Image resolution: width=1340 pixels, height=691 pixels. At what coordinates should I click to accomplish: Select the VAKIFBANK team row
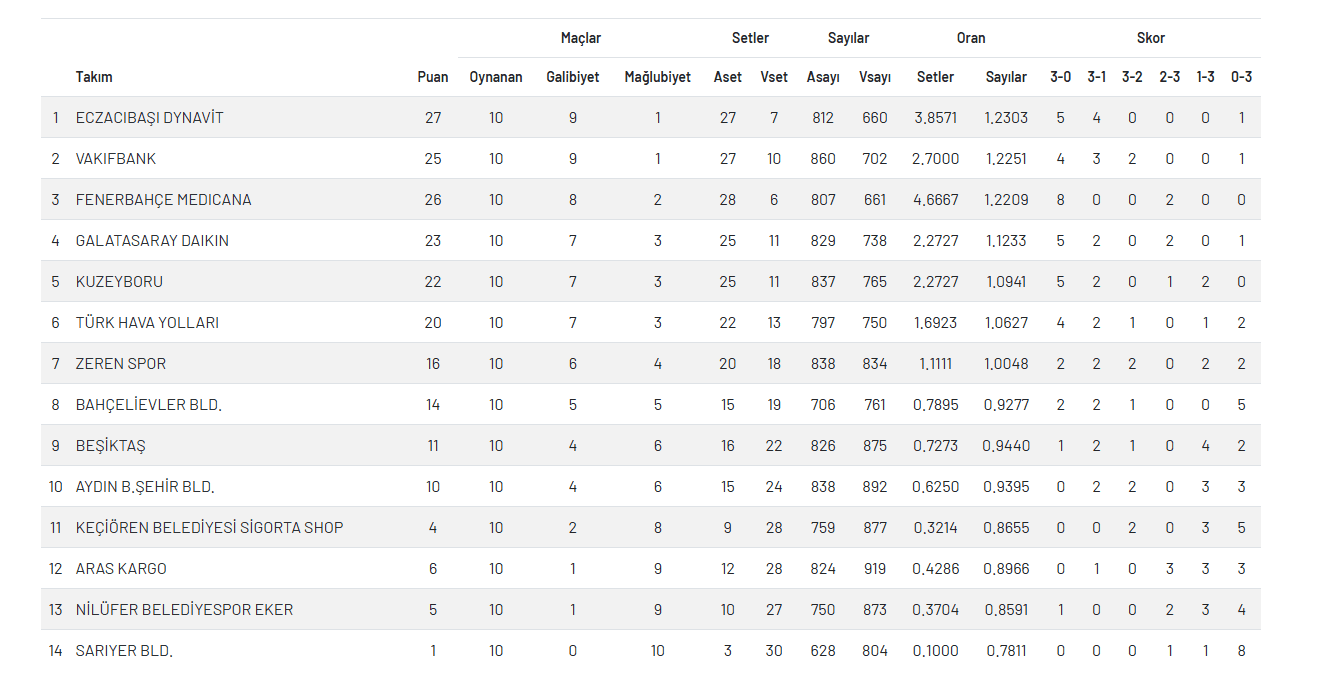tap(116, 159)
